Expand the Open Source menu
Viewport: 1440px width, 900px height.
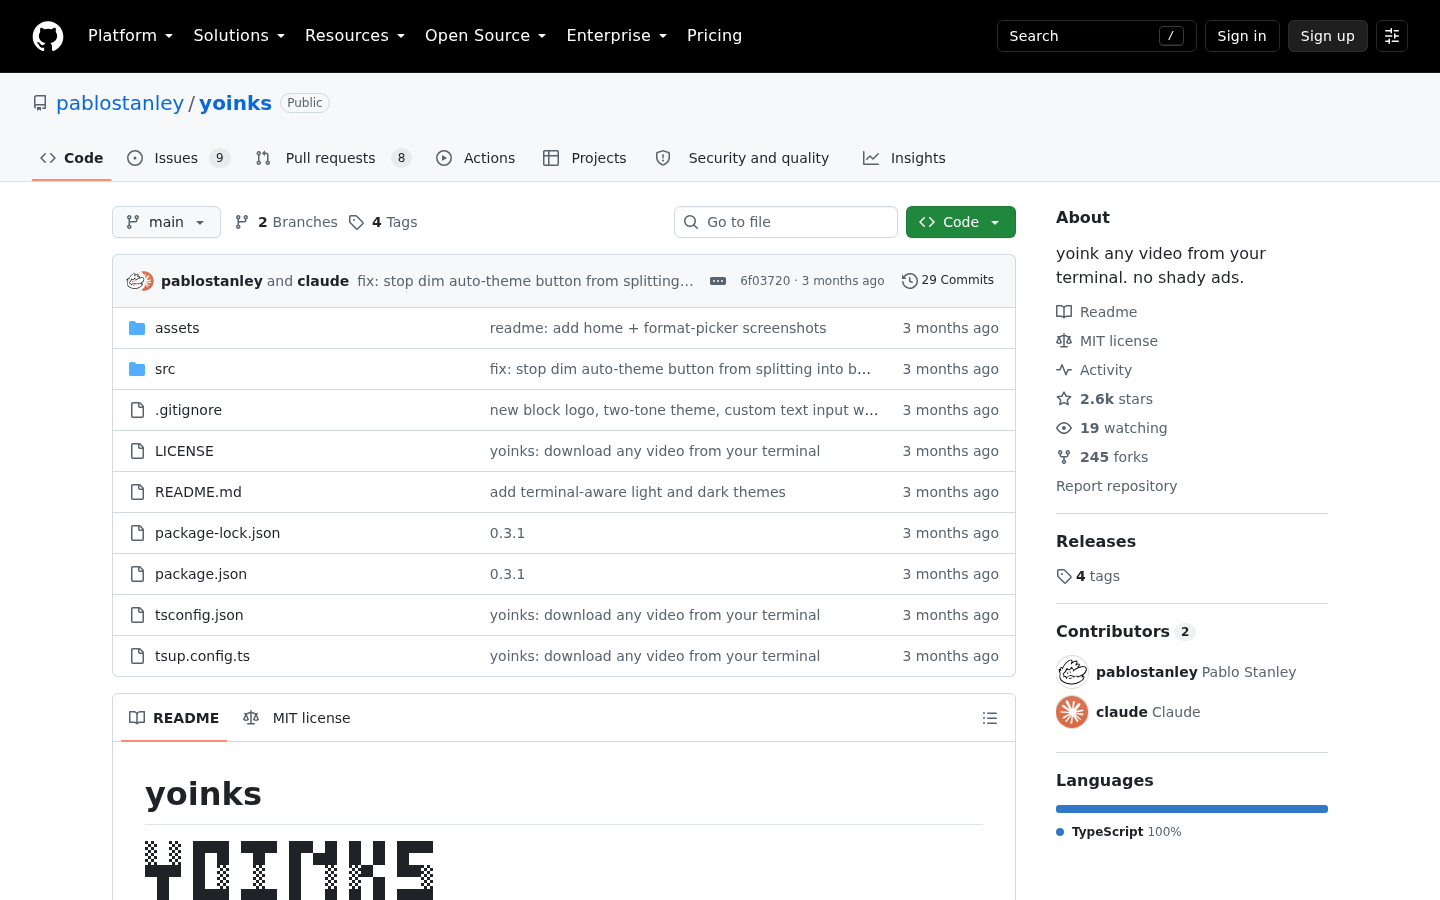[x=485, y=36]
